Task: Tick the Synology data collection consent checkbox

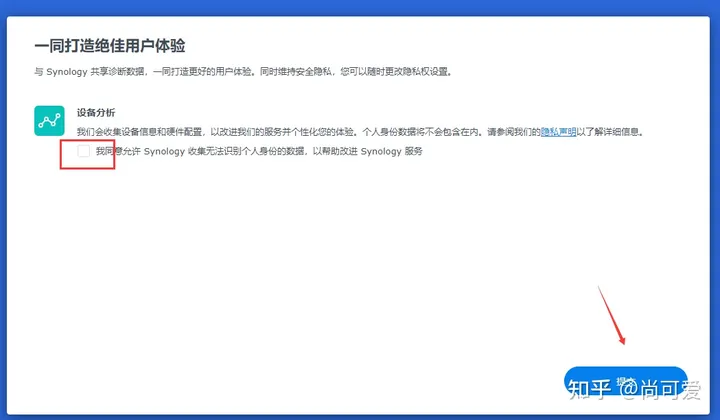Action: click(84, 151)
